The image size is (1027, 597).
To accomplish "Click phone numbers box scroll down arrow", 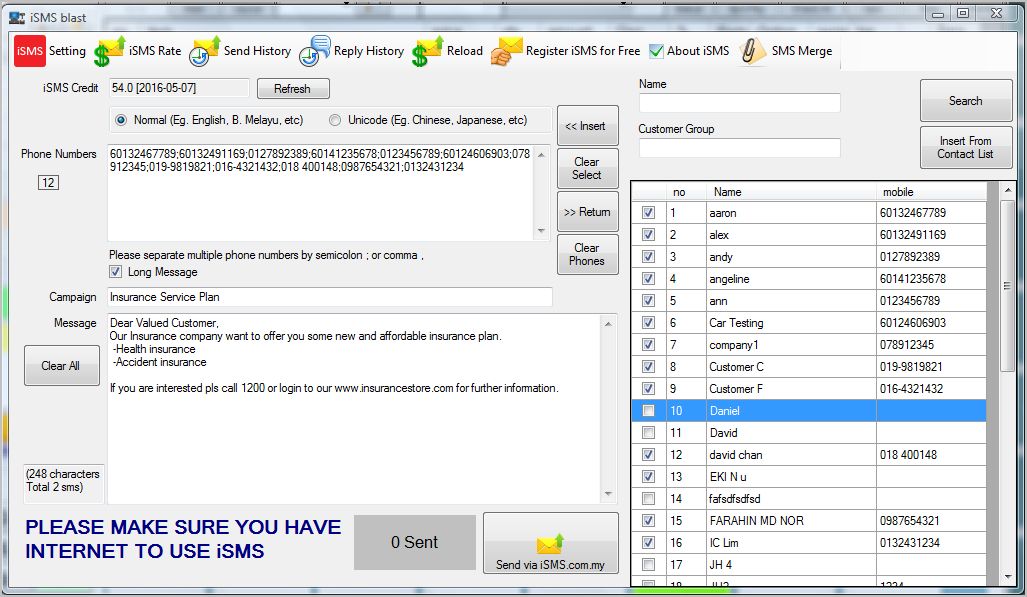I will tap(542, 231).
